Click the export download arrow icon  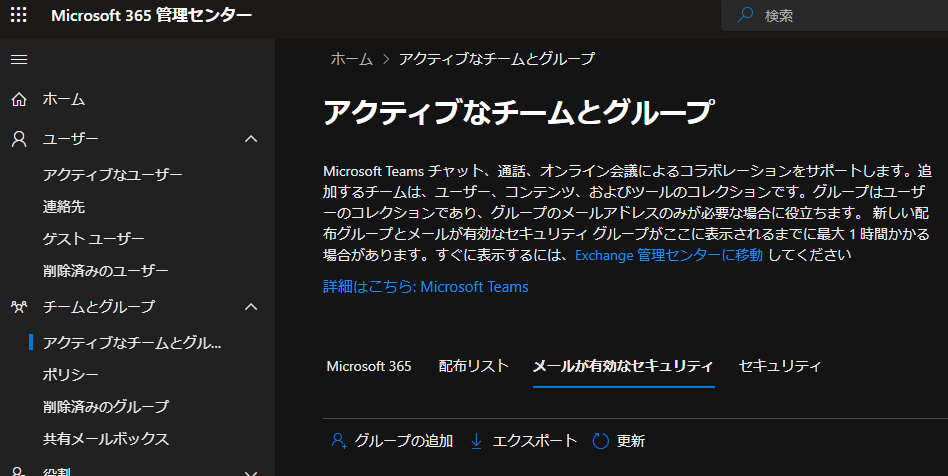[x=476, y=441]
